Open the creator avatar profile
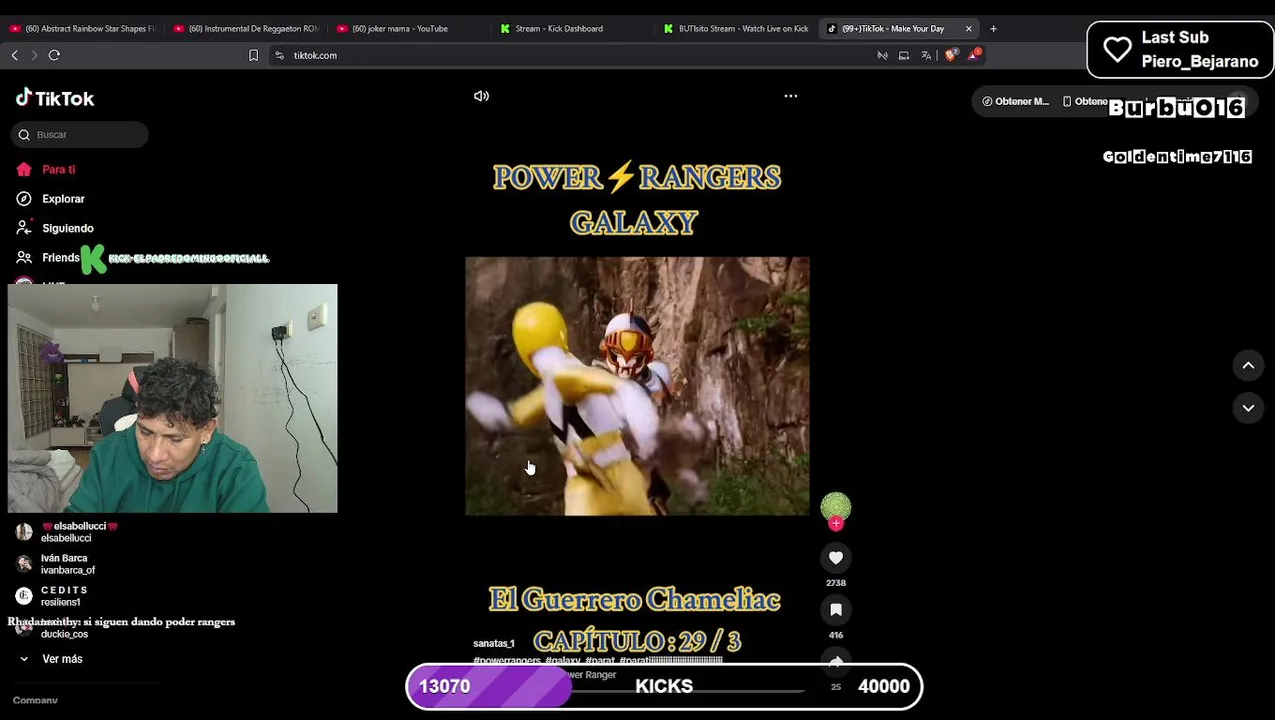Viewport: 1275px width, 720px height. (x=836, y=507)
